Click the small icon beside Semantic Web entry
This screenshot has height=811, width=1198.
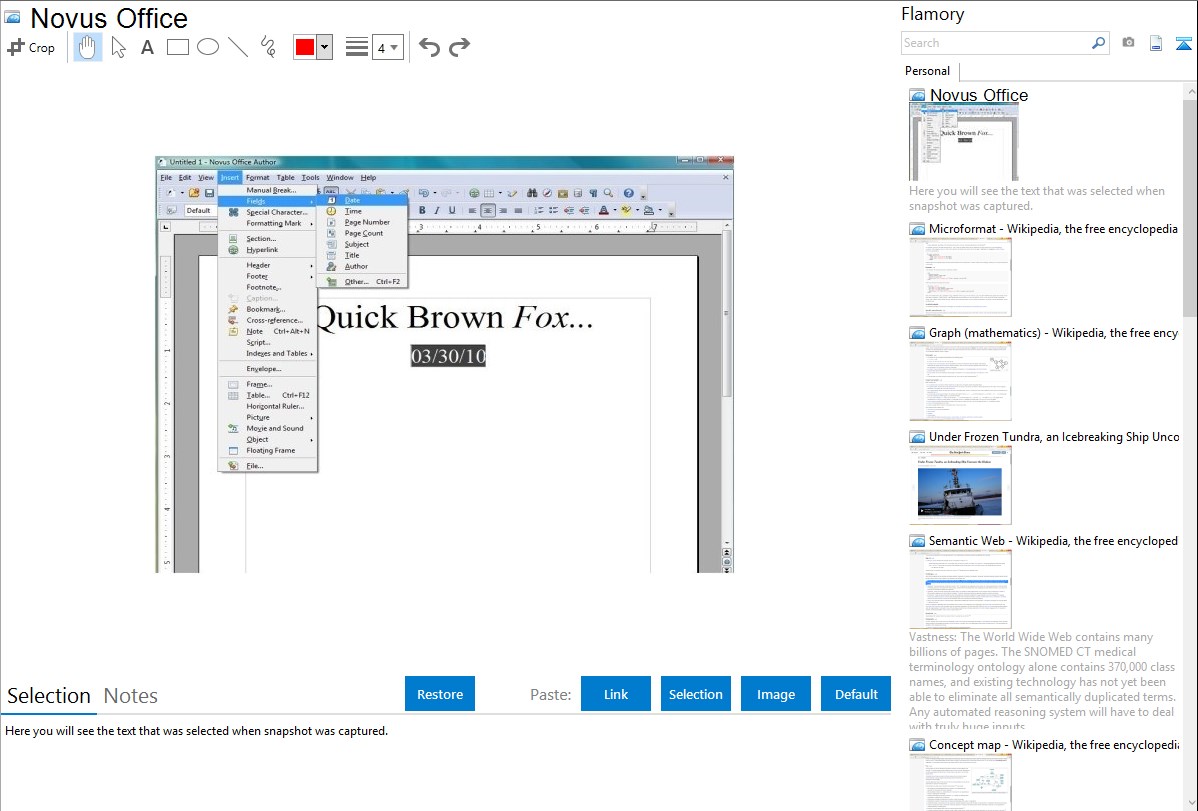pos(917,541)
